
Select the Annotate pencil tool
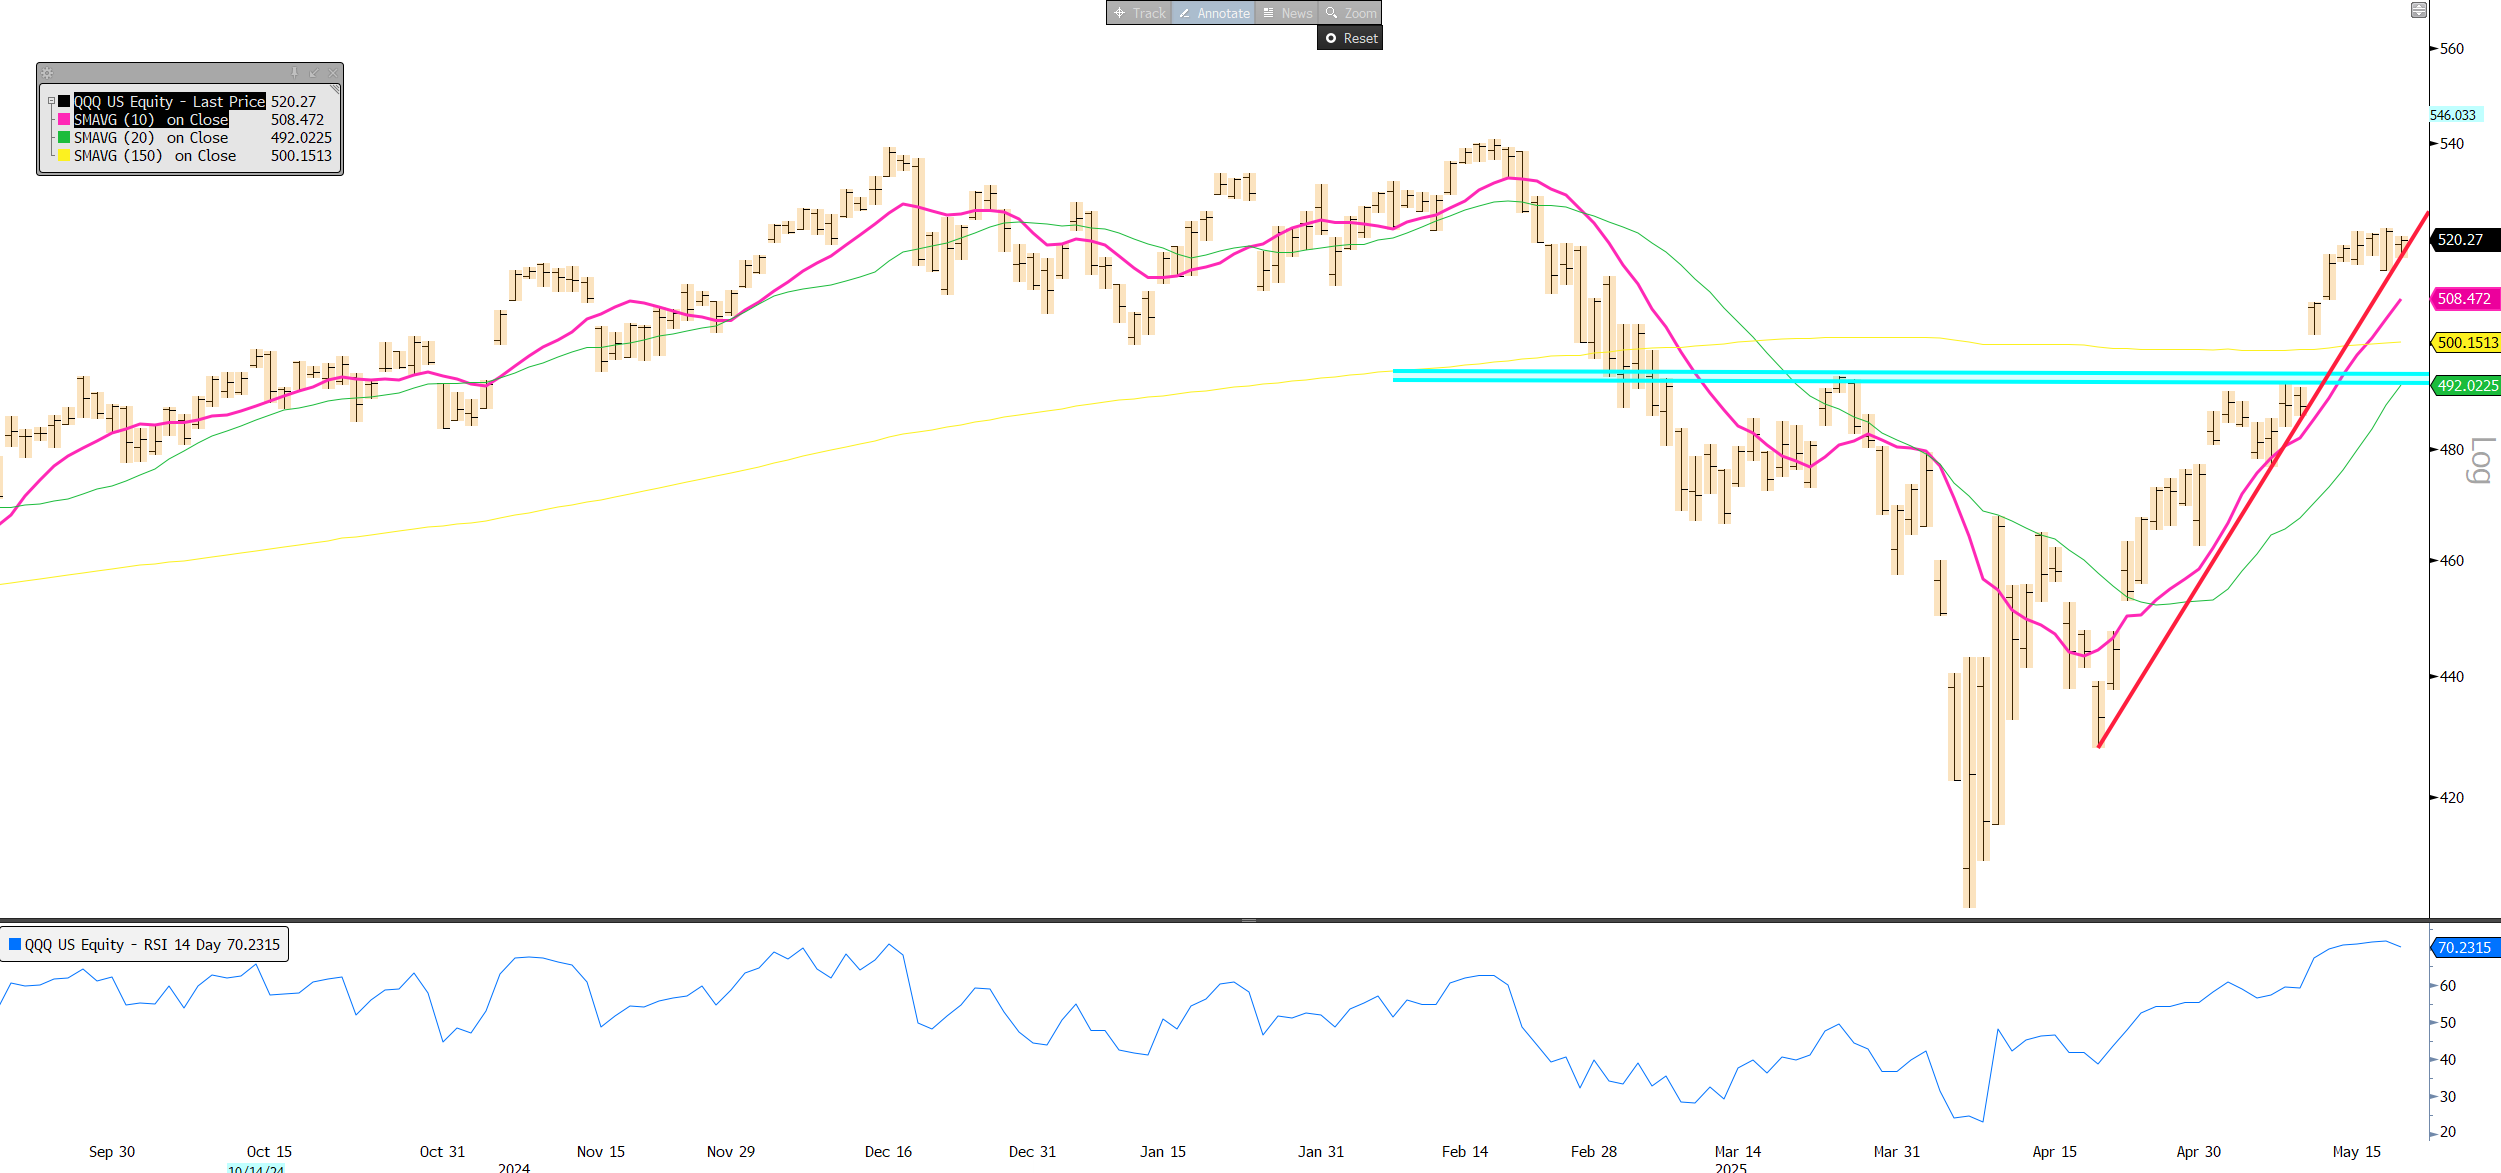(x=1213, y=13)
